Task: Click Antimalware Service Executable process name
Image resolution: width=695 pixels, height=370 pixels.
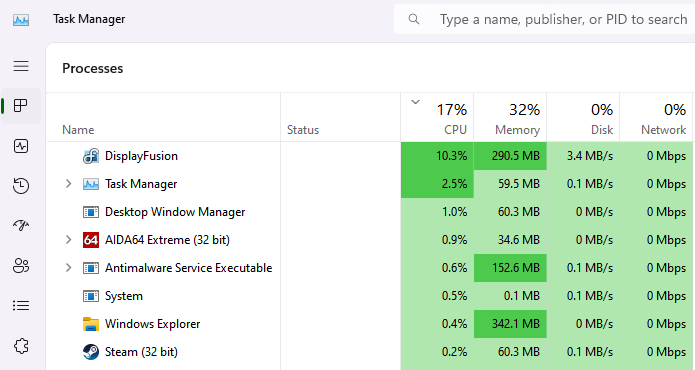Action: point(188,268)
